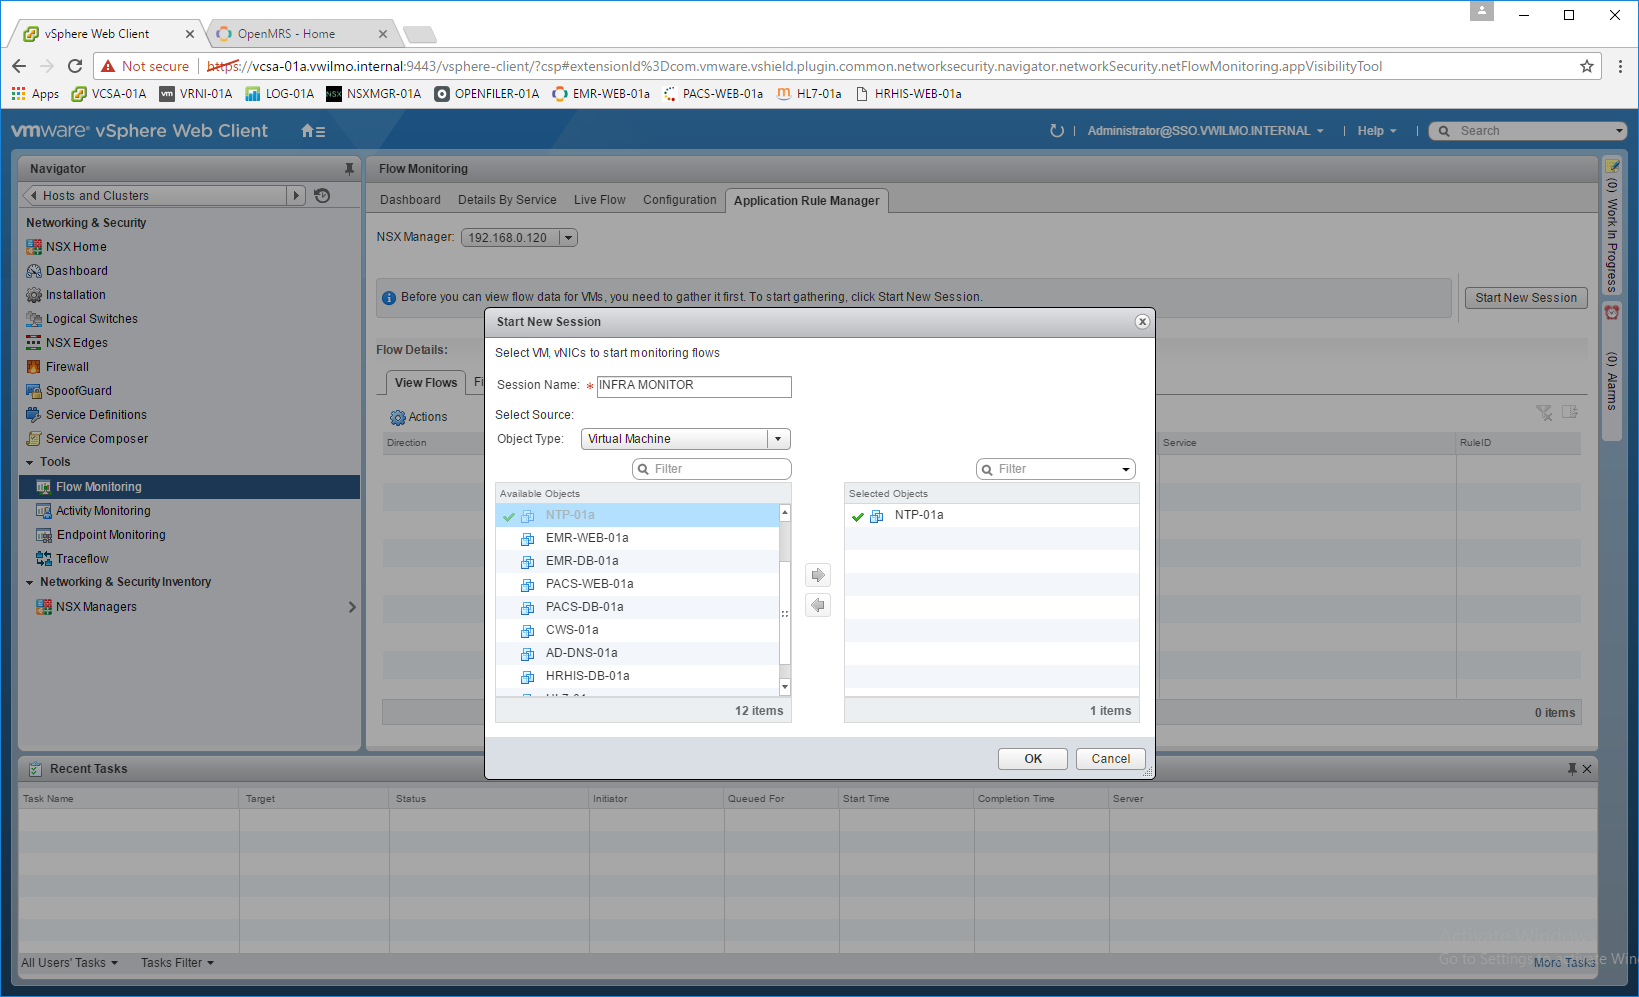The image size is (1639, 997).
Task: Refresh the vSphere client view
Action: coord(1057,131)
